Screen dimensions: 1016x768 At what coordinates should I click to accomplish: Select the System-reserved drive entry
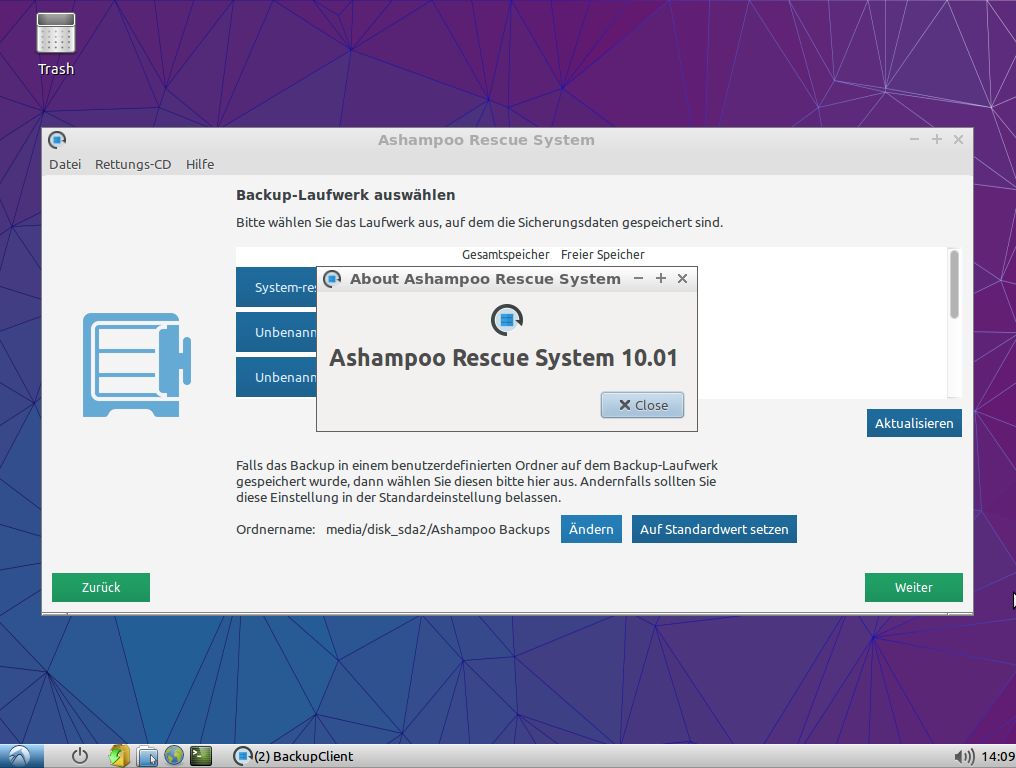coord(276,287)
